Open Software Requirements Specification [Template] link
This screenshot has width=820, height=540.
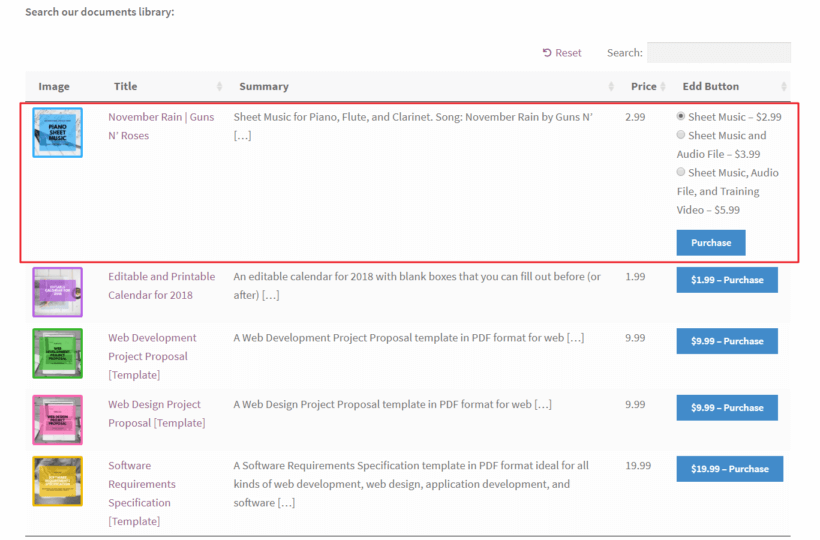(x=142, y=493)
